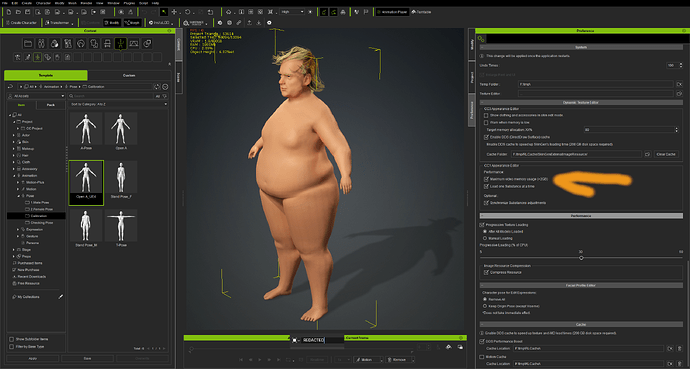Click the browse folder icon next to Cache Folder
Viewport: 690px width, 369px height.
pos(647,154)
